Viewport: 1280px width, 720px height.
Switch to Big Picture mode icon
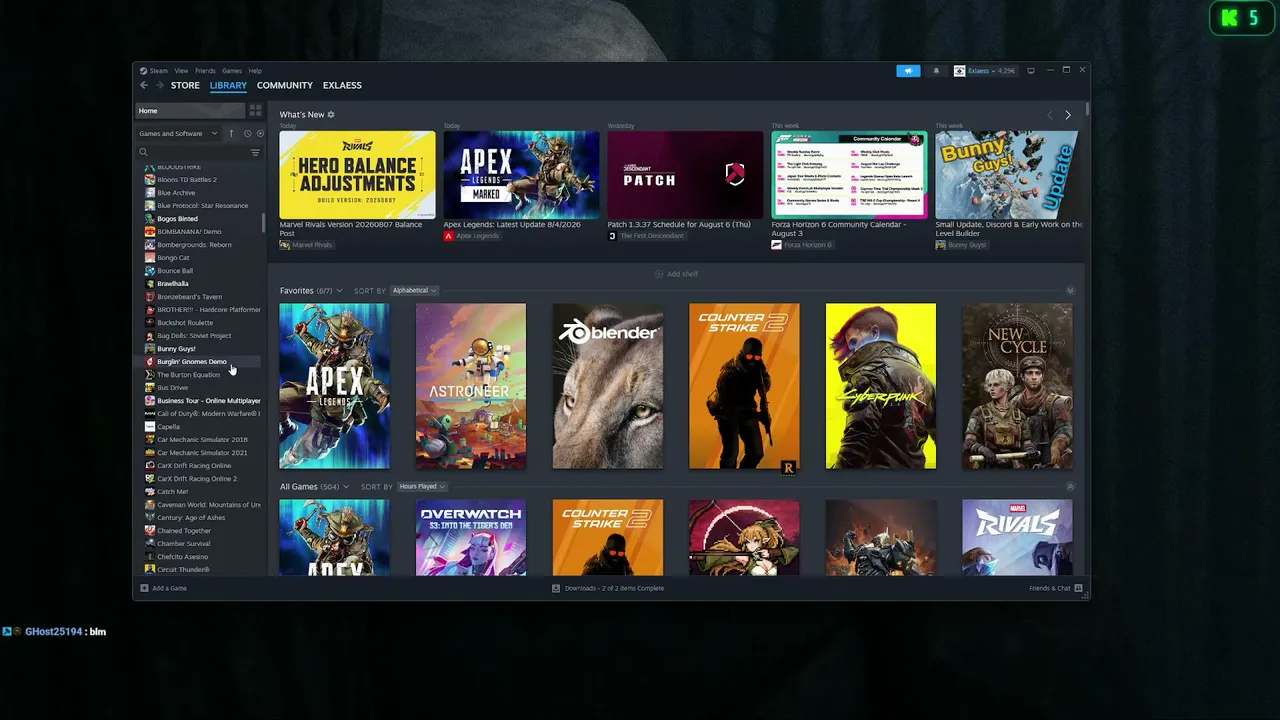(1030, 71)
